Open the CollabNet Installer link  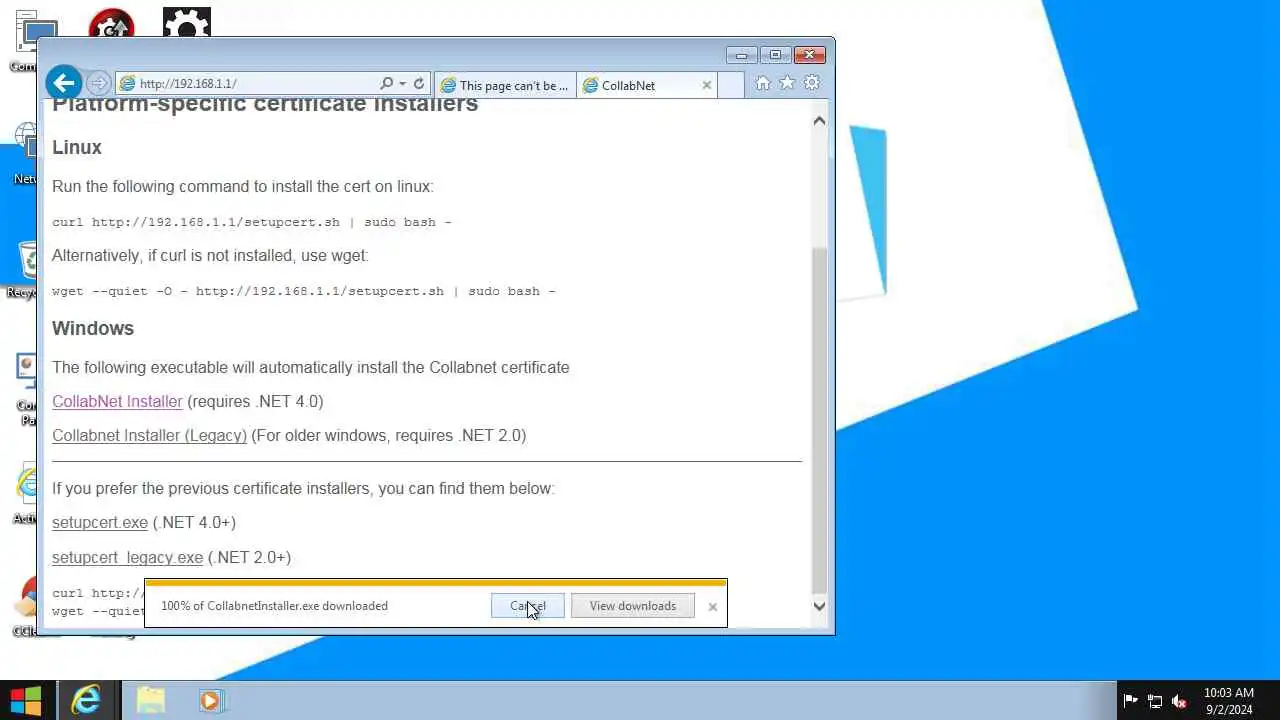117,401
